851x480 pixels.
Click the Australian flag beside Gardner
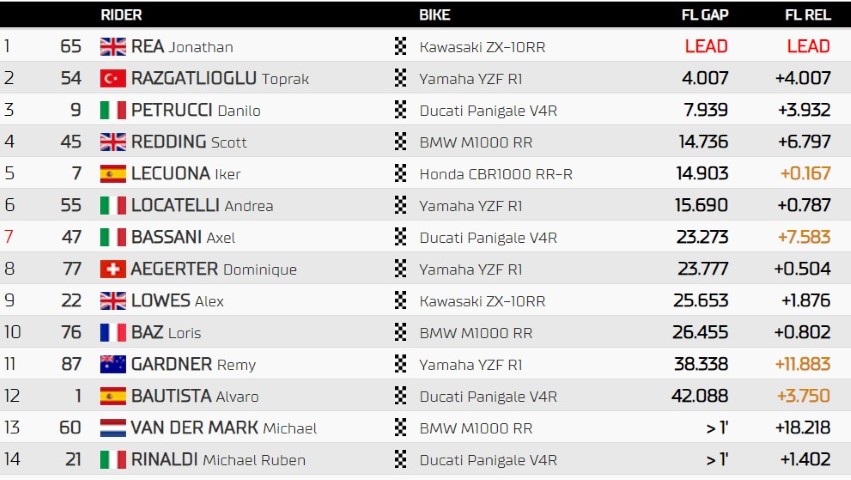(x=113, y=364)
